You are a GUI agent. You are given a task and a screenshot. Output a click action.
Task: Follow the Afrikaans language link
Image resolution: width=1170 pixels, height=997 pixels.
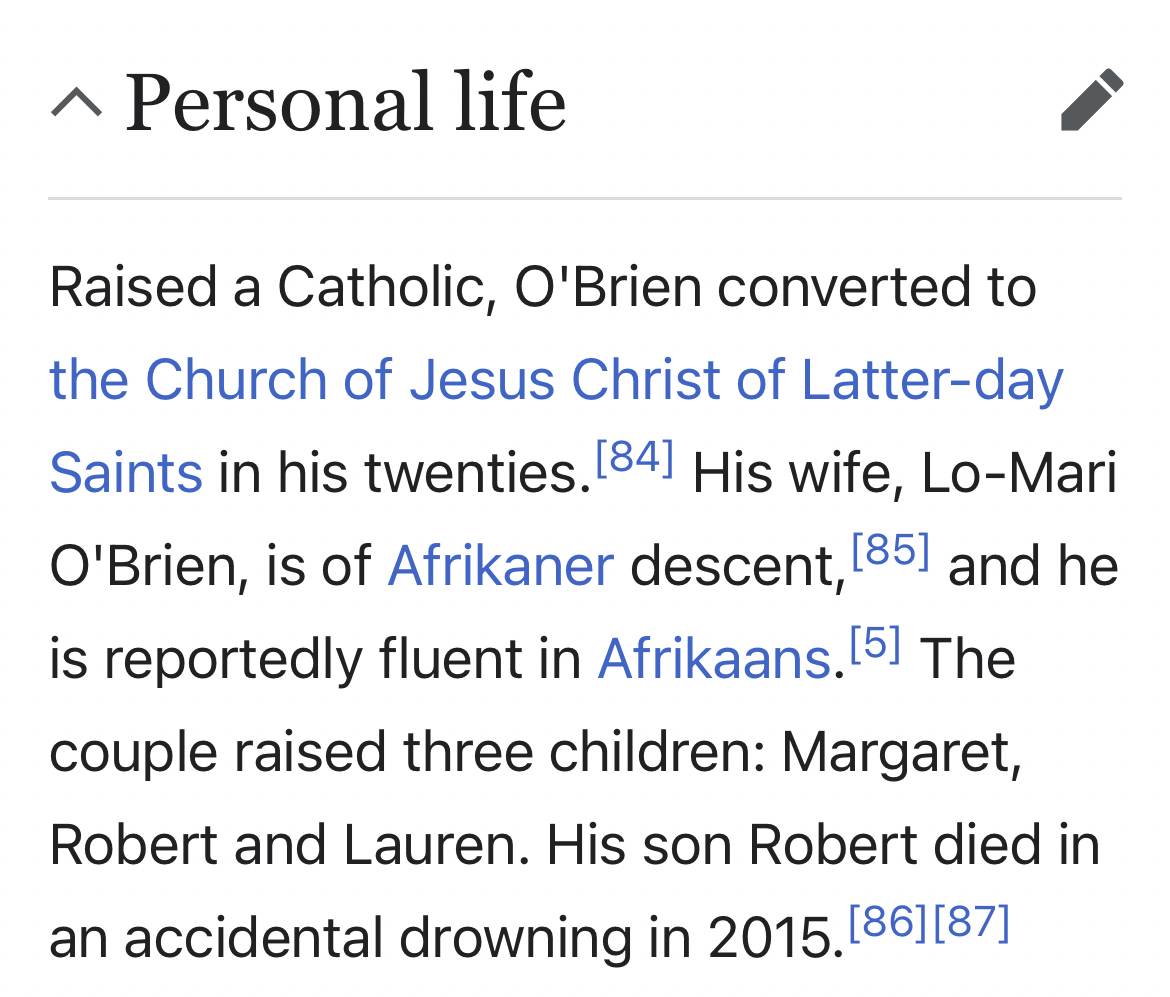click(x=714, y=660)
